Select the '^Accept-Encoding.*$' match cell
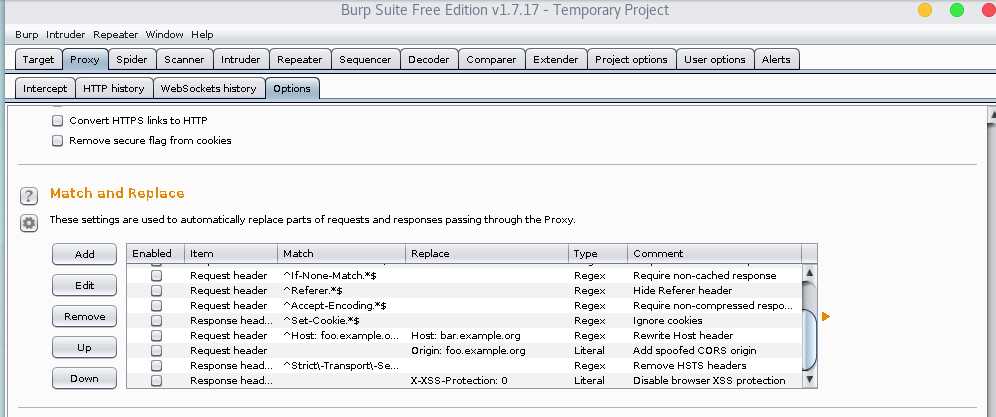The image size is (996, 417). (x=342, y=305)
